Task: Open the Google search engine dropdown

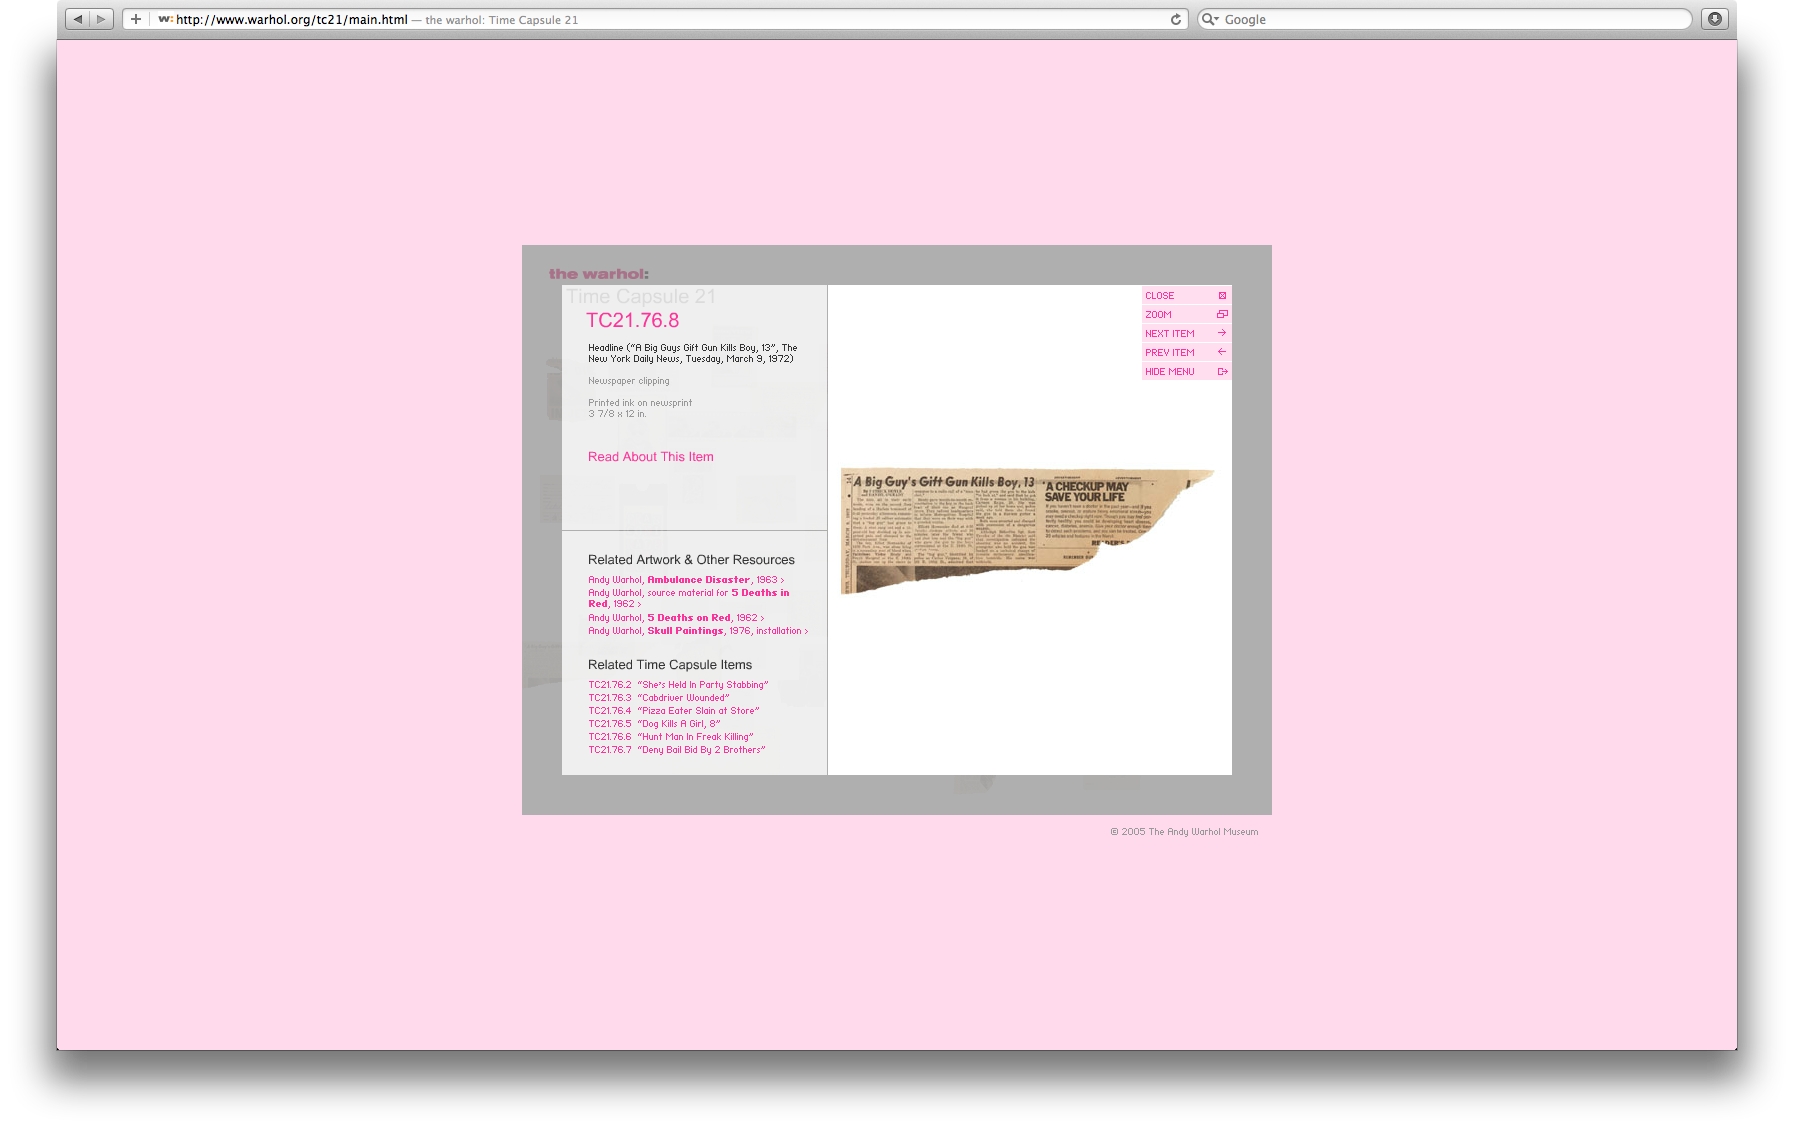Action: 1211,18
